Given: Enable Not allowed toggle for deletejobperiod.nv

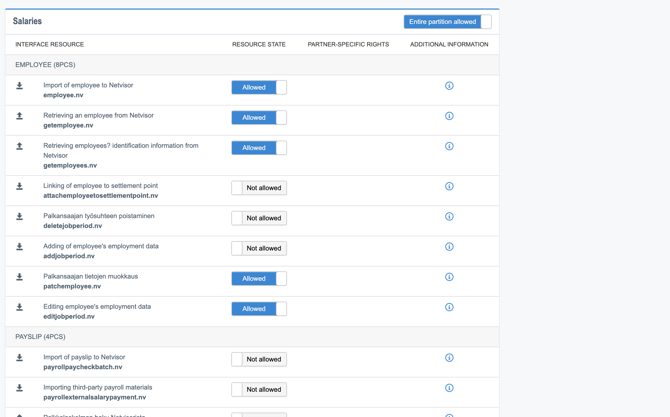Looking at the screenshot, I should tap(259, 218).
